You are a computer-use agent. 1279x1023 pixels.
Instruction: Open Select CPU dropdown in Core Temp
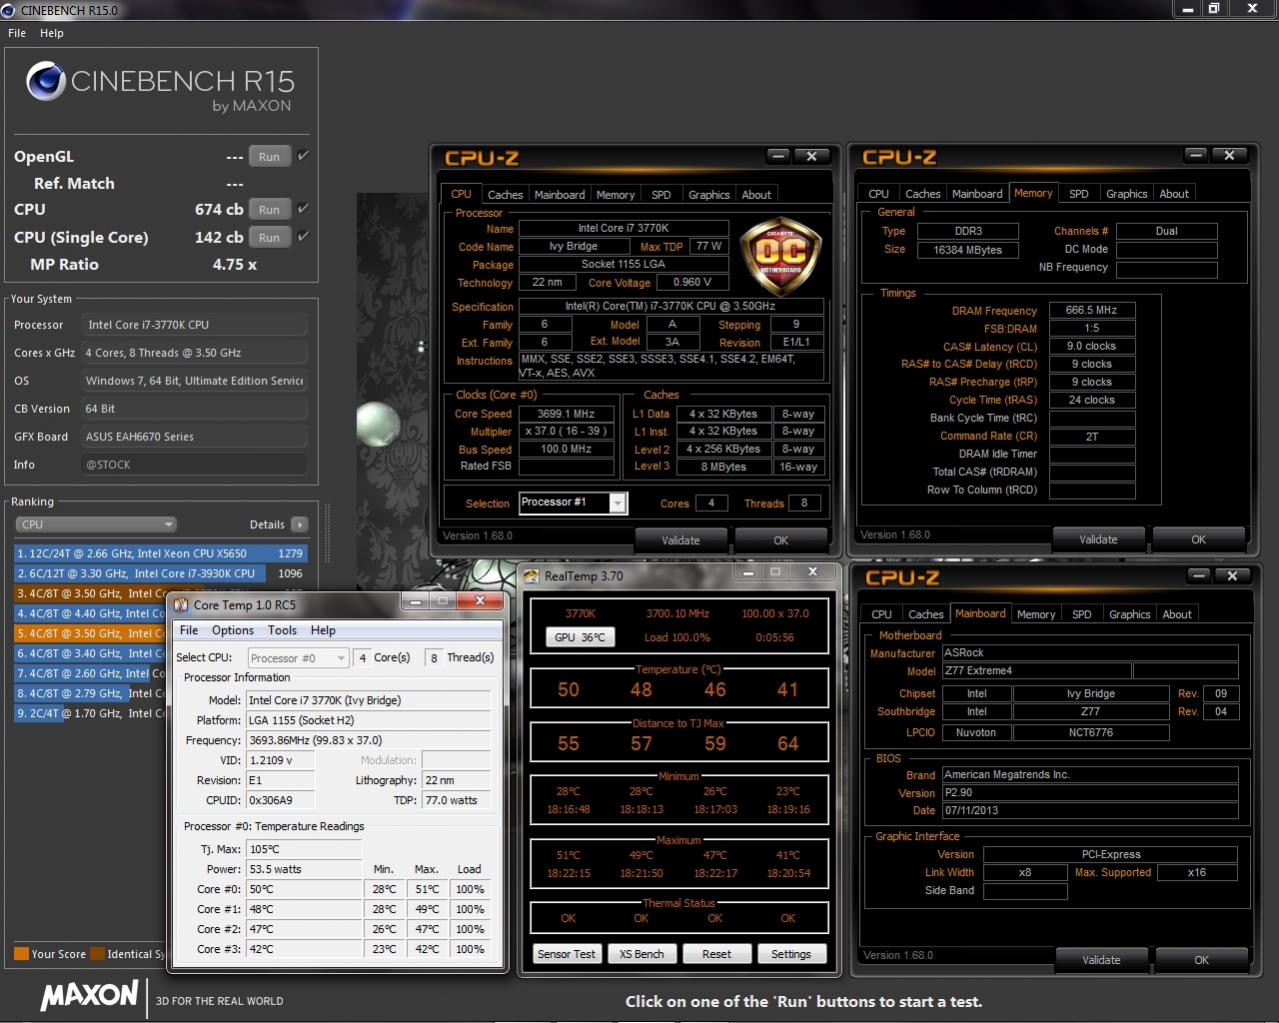[x=298, y=657]
